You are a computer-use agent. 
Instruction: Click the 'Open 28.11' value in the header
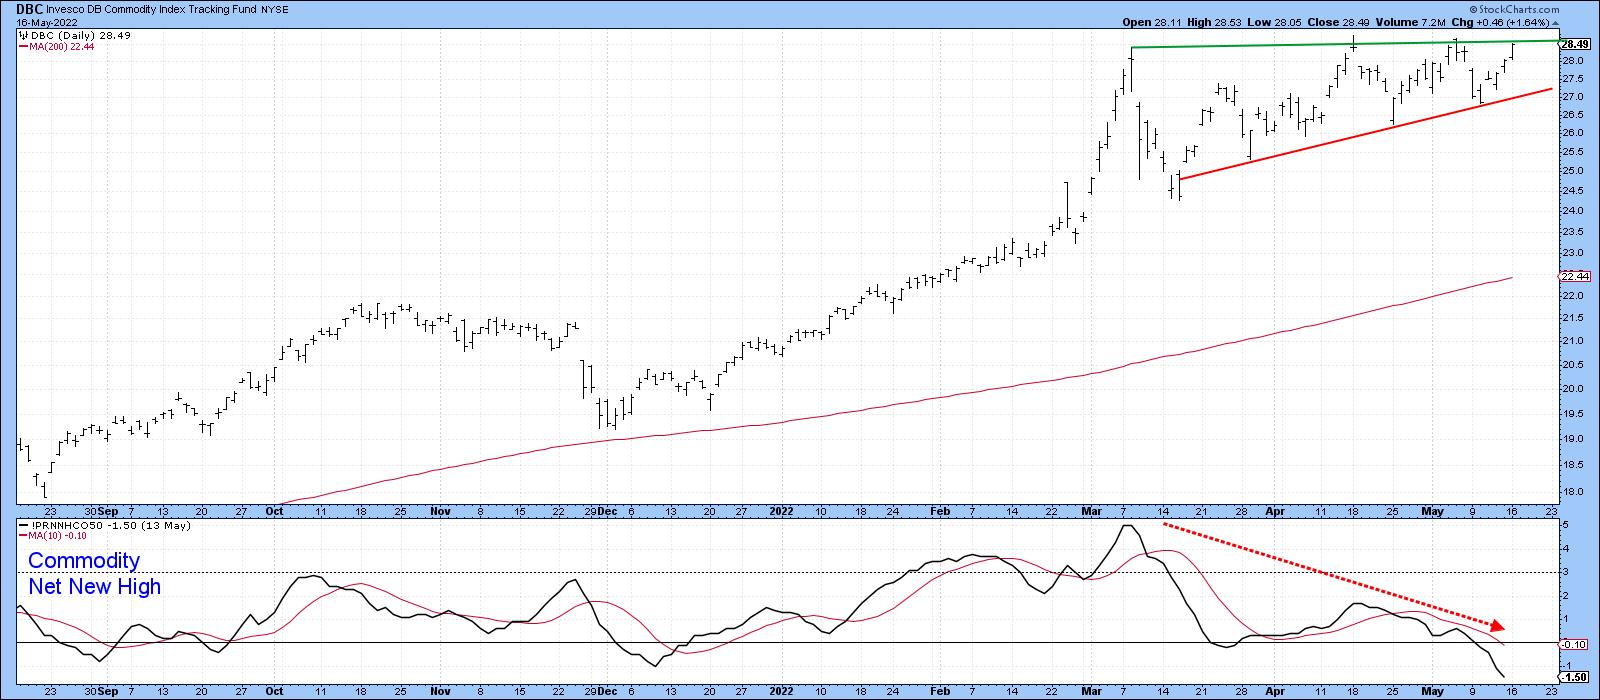coord(1151,22)
